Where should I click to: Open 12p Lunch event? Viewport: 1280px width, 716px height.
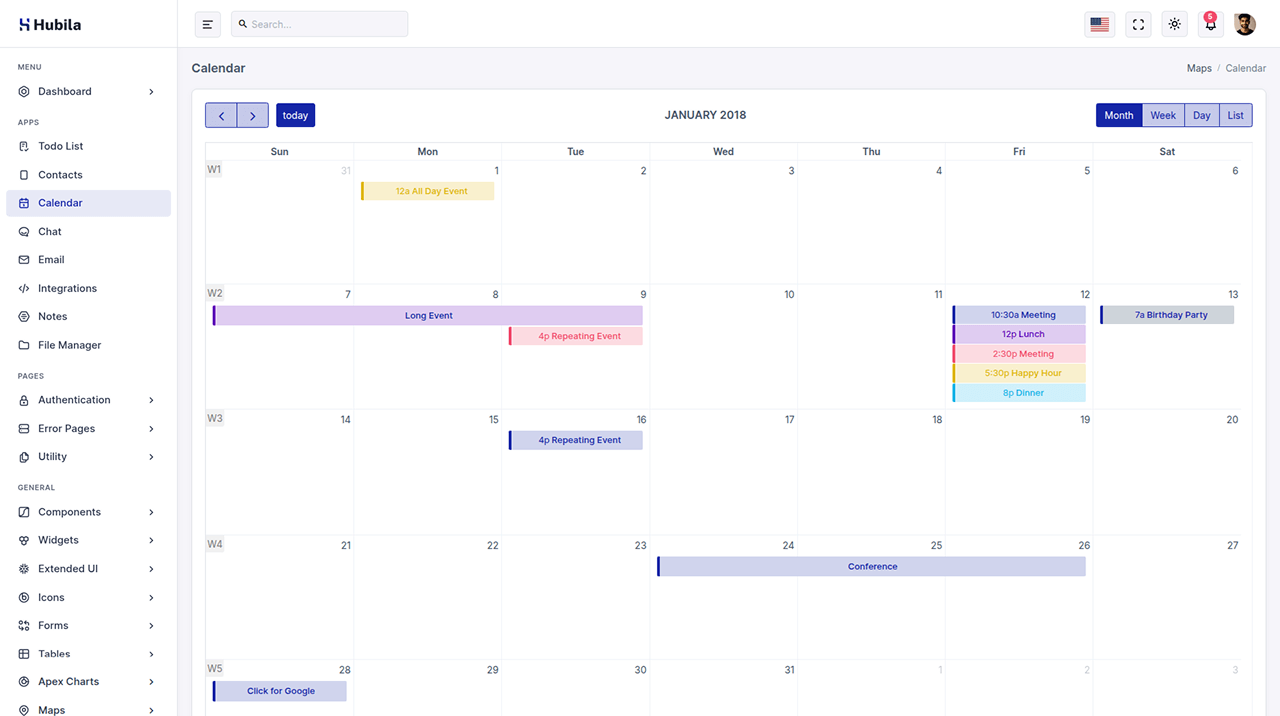click(1019, 334)
